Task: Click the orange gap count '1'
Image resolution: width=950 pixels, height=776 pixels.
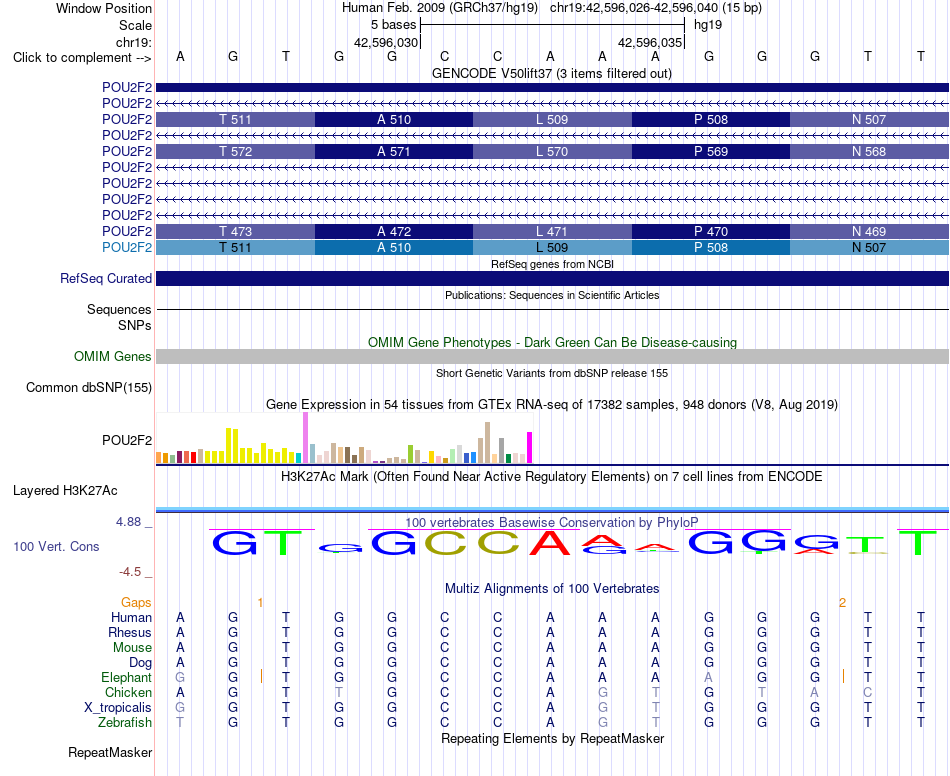Action: pyautogui.click(x=260, y=603)
